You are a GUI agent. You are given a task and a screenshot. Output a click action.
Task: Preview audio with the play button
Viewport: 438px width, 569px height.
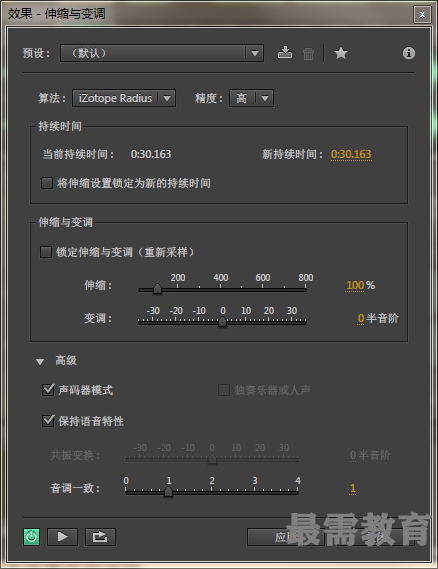pyautogui.click(x=62, y=537)
